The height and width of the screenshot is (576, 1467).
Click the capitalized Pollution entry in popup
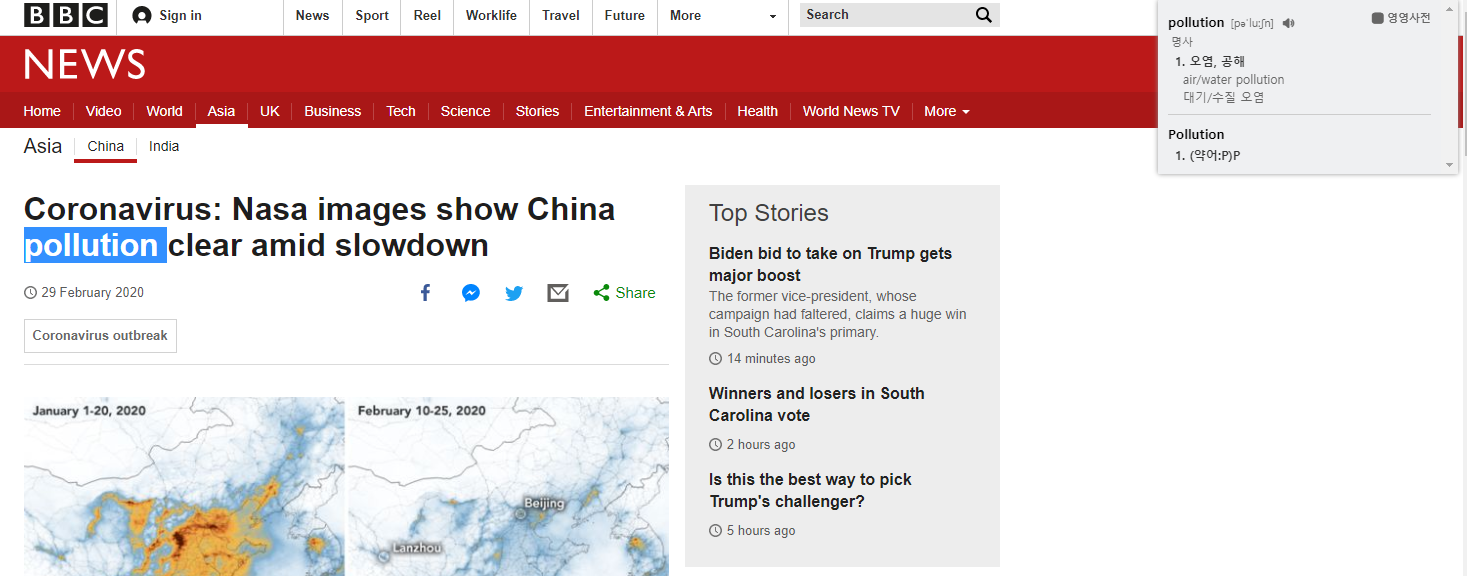[x=1196, y=134]
